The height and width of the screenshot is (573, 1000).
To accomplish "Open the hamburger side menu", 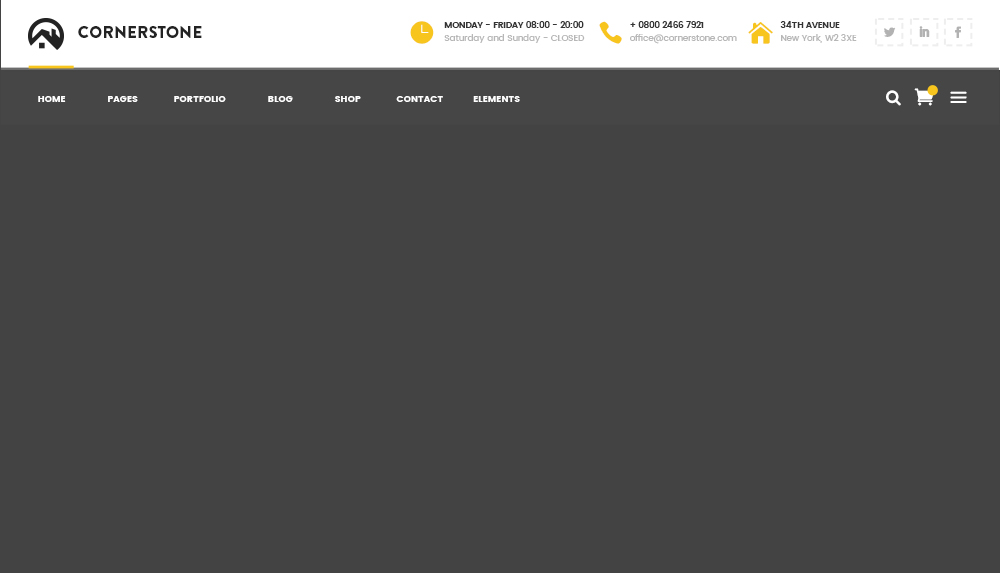I will [x=958, y=98].
